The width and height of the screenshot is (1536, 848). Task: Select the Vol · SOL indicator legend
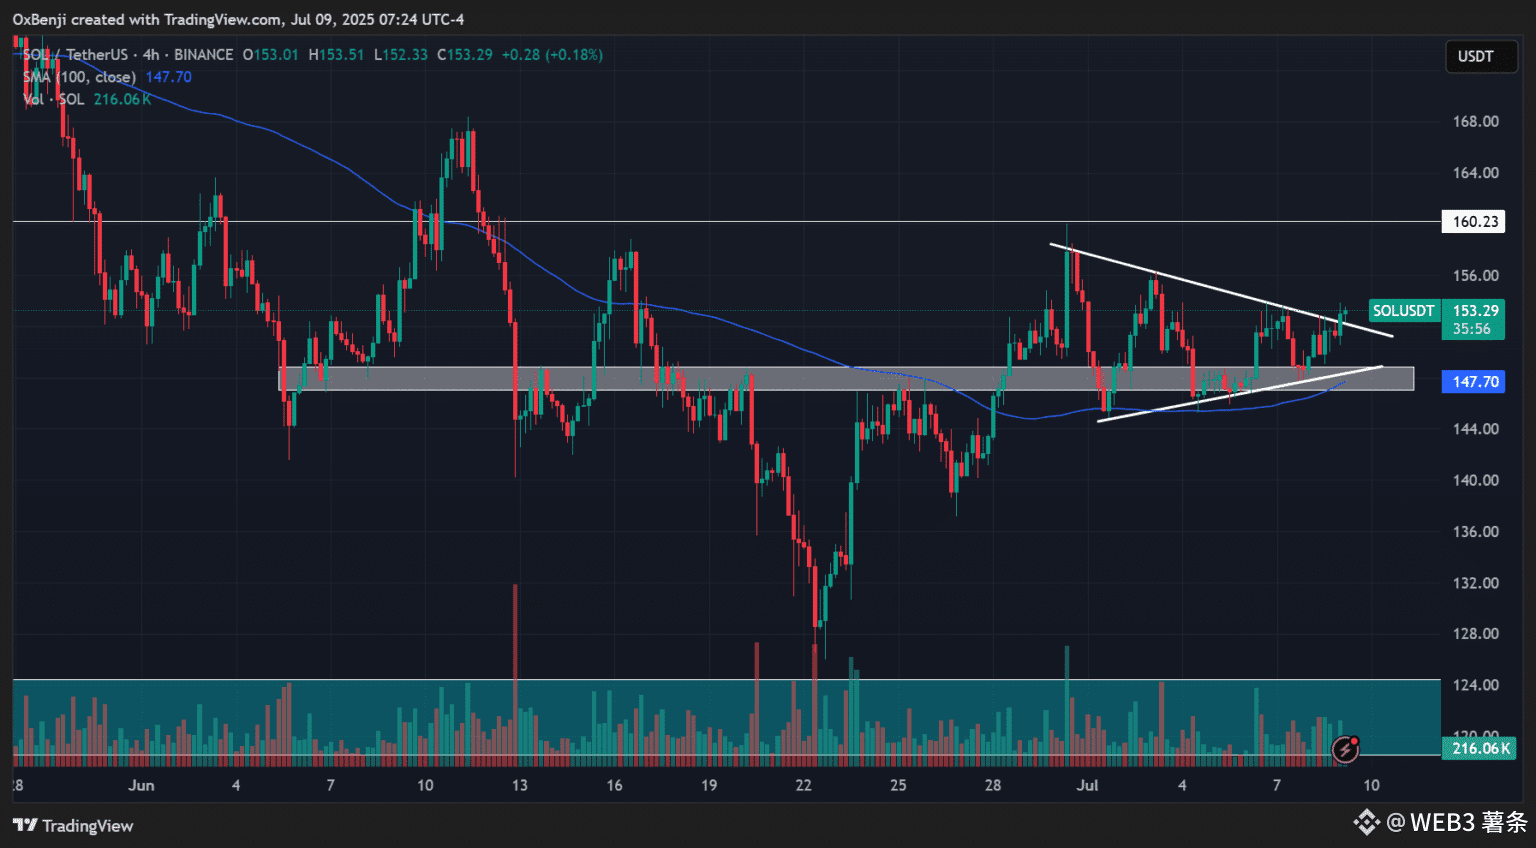pos(54,99)
